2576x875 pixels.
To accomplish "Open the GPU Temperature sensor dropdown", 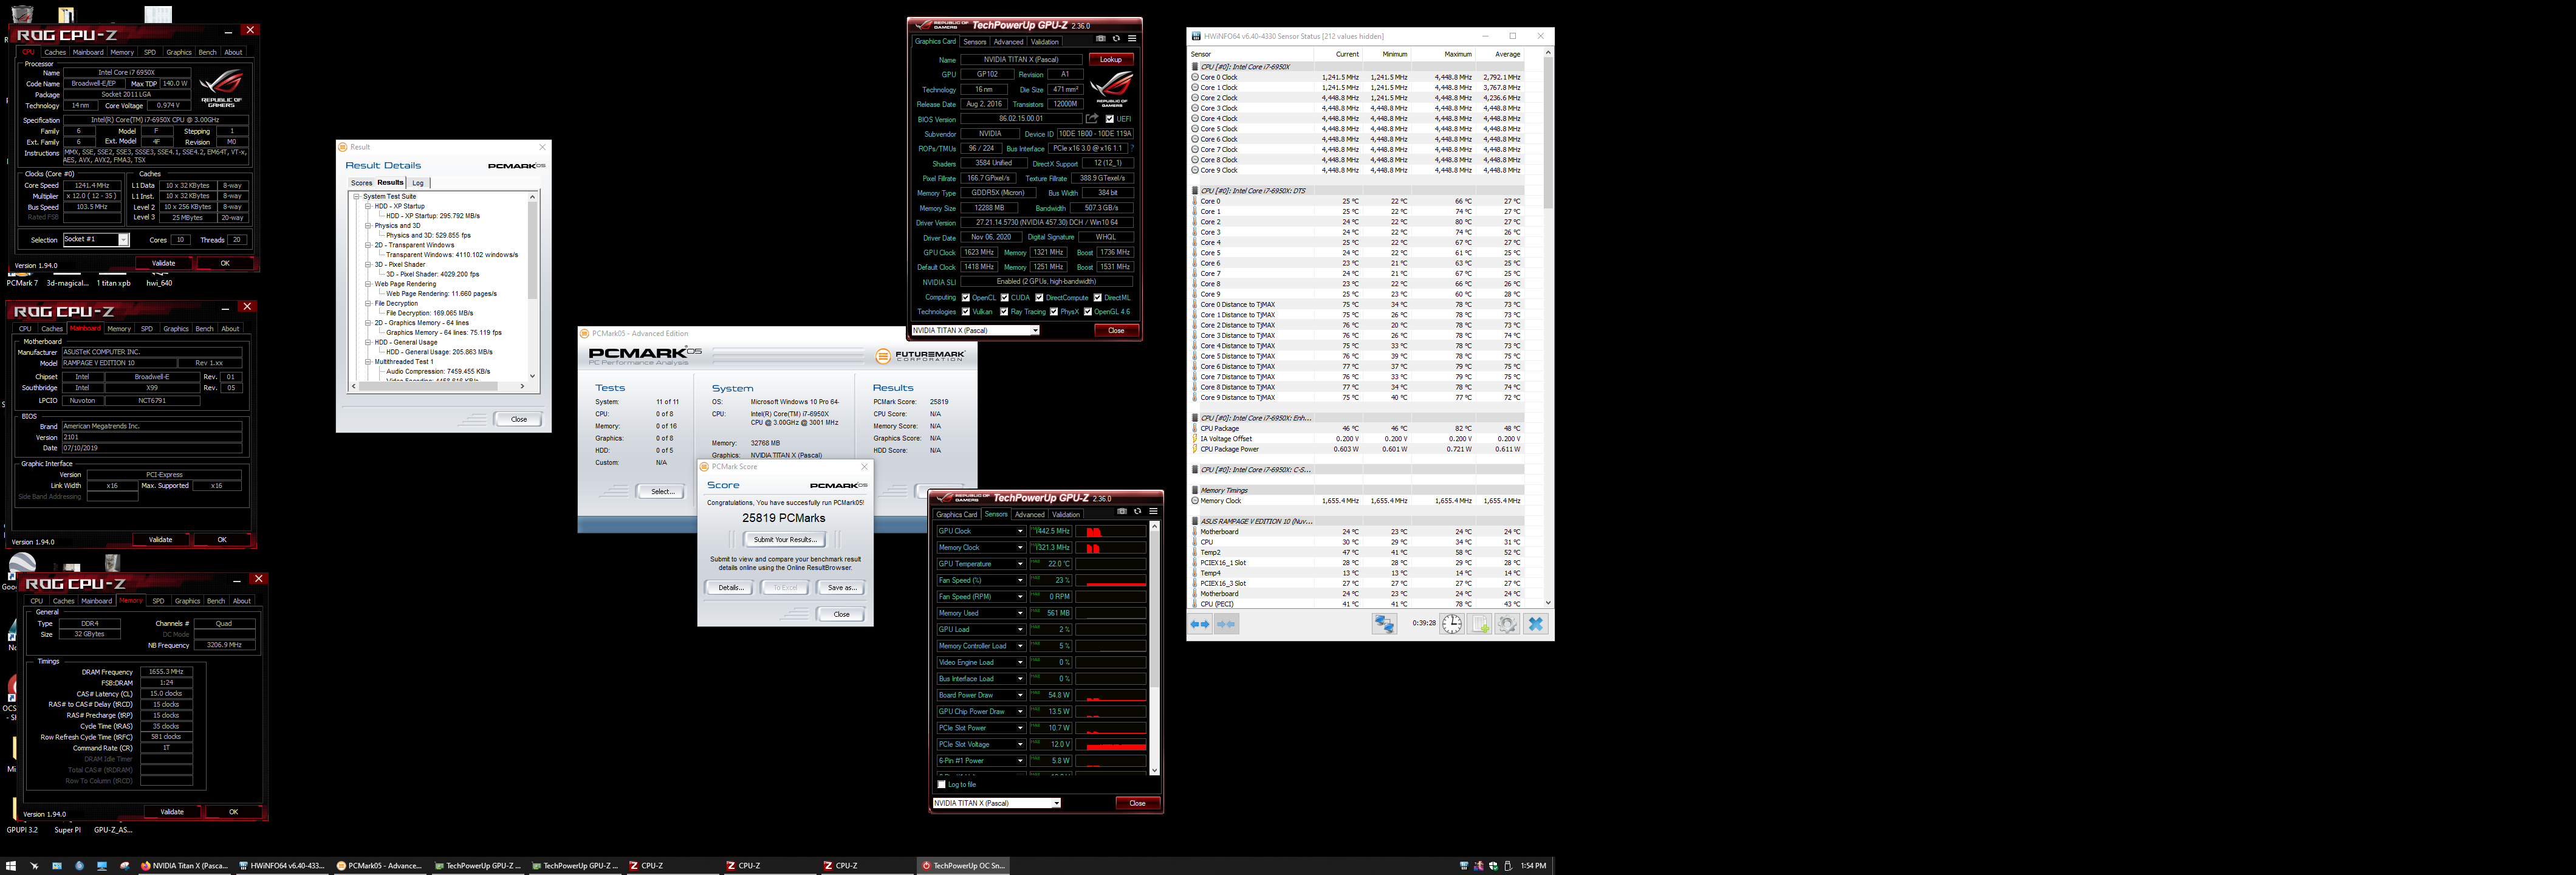I will (1020, 564).
